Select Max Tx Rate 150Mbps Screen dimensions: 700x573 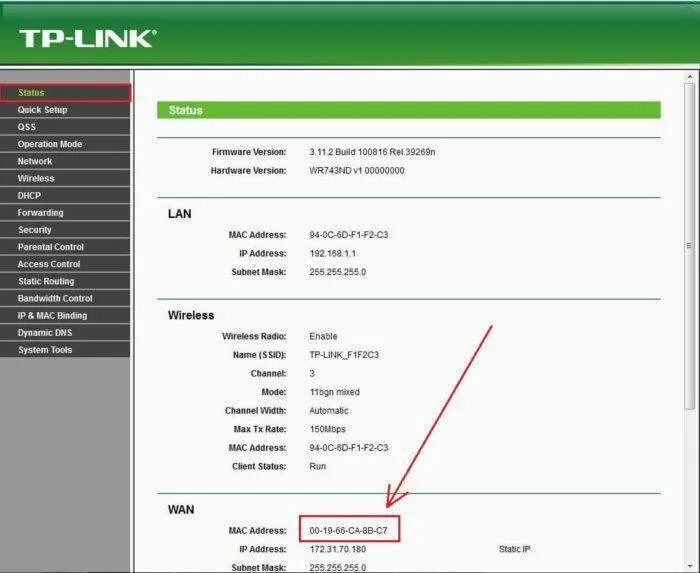(327, 429)
